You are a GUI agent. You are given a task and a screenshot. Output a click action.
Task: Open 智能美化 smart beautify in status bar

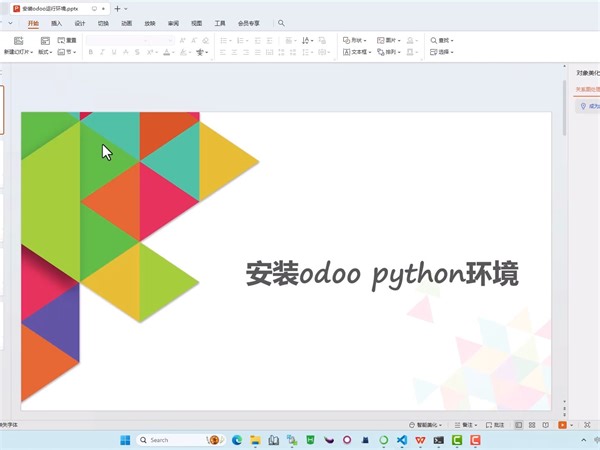(425, 425)
